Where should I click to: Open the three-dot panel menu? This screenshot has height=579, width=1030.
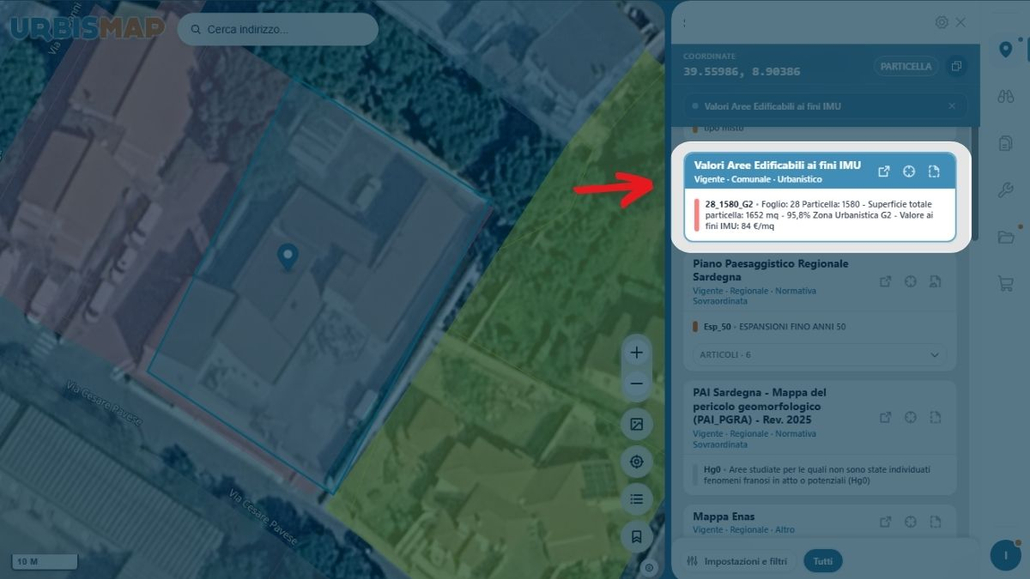684,22
